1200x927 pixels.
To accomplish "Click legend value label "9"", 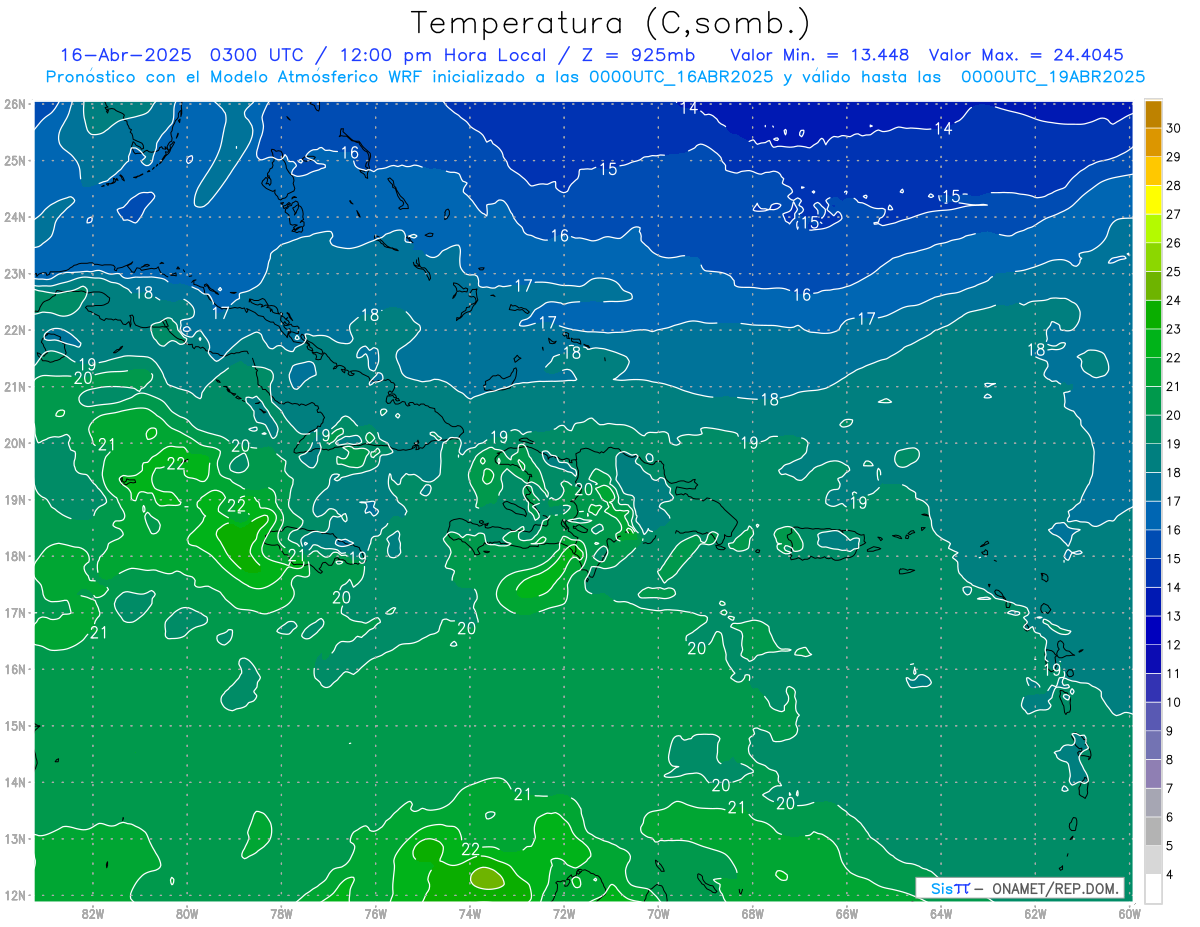I will pyautogui.click(x=1170, y=731).
